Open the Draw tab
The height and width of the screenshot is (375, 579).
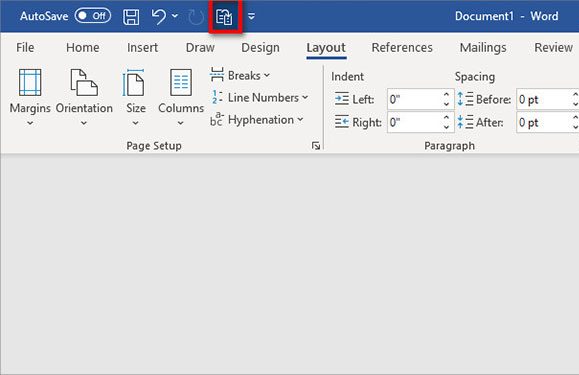pyautogui.click(x=200, y=48)
